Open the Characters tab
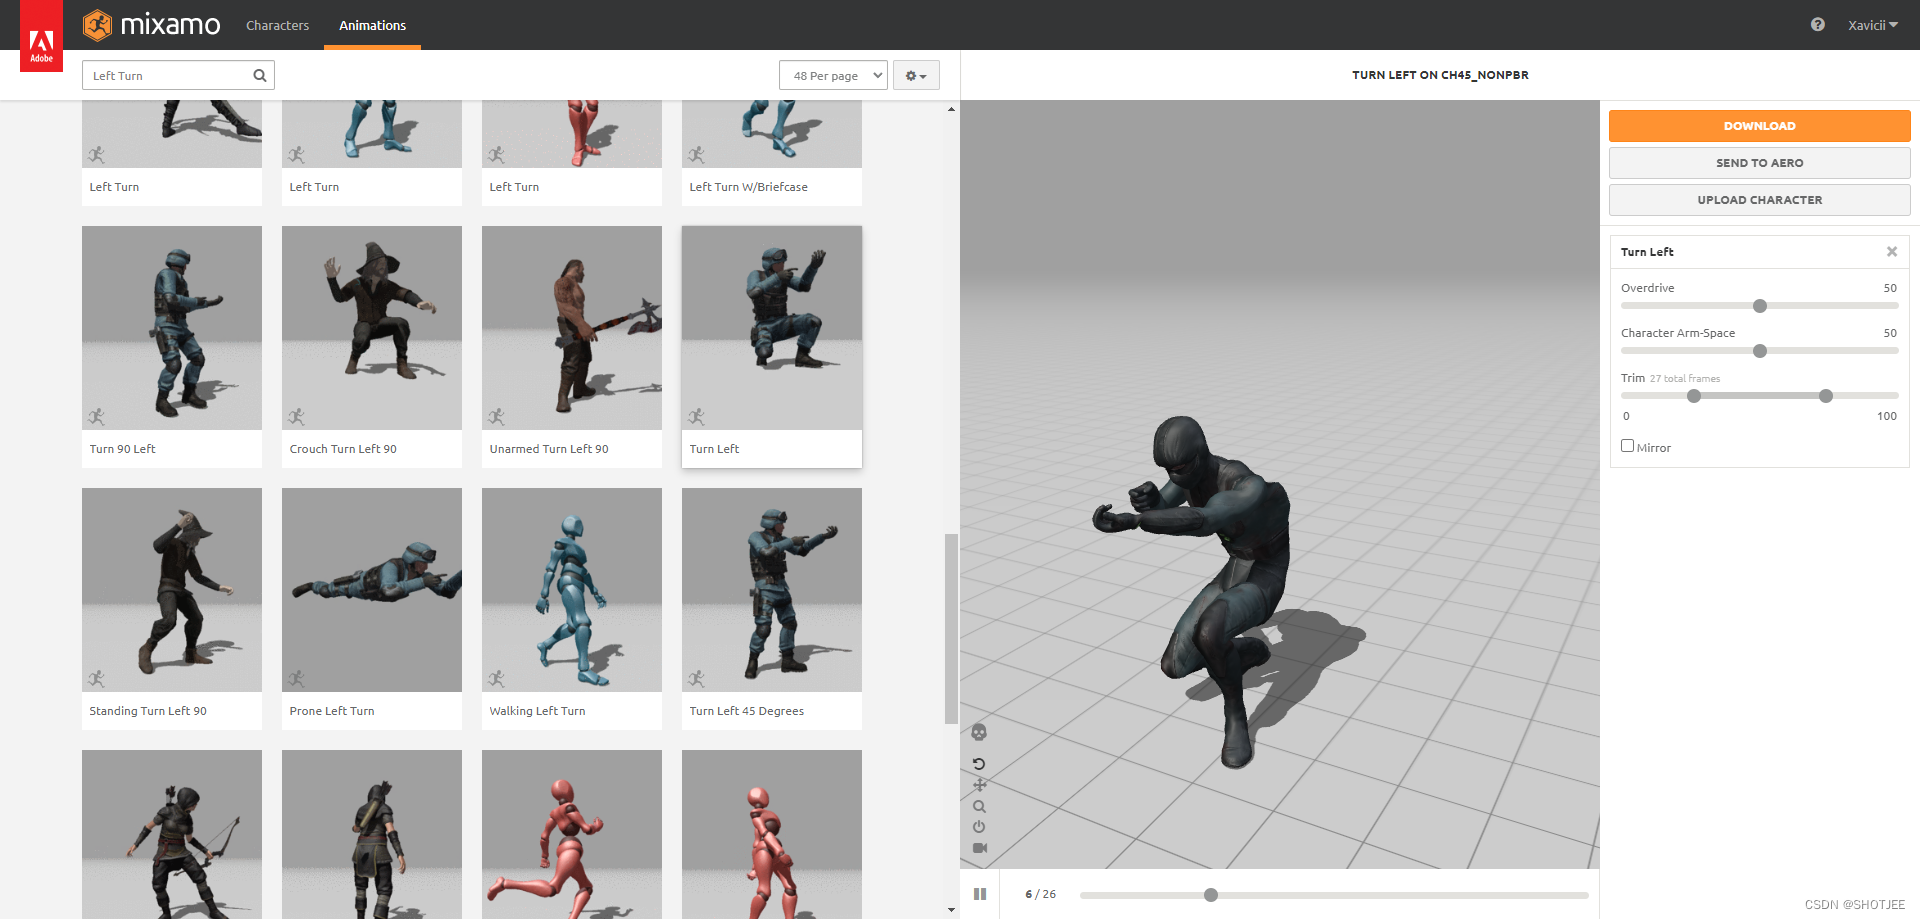Image resolution: width=1920 pixels, height=919 pixels. click(277, 25)
